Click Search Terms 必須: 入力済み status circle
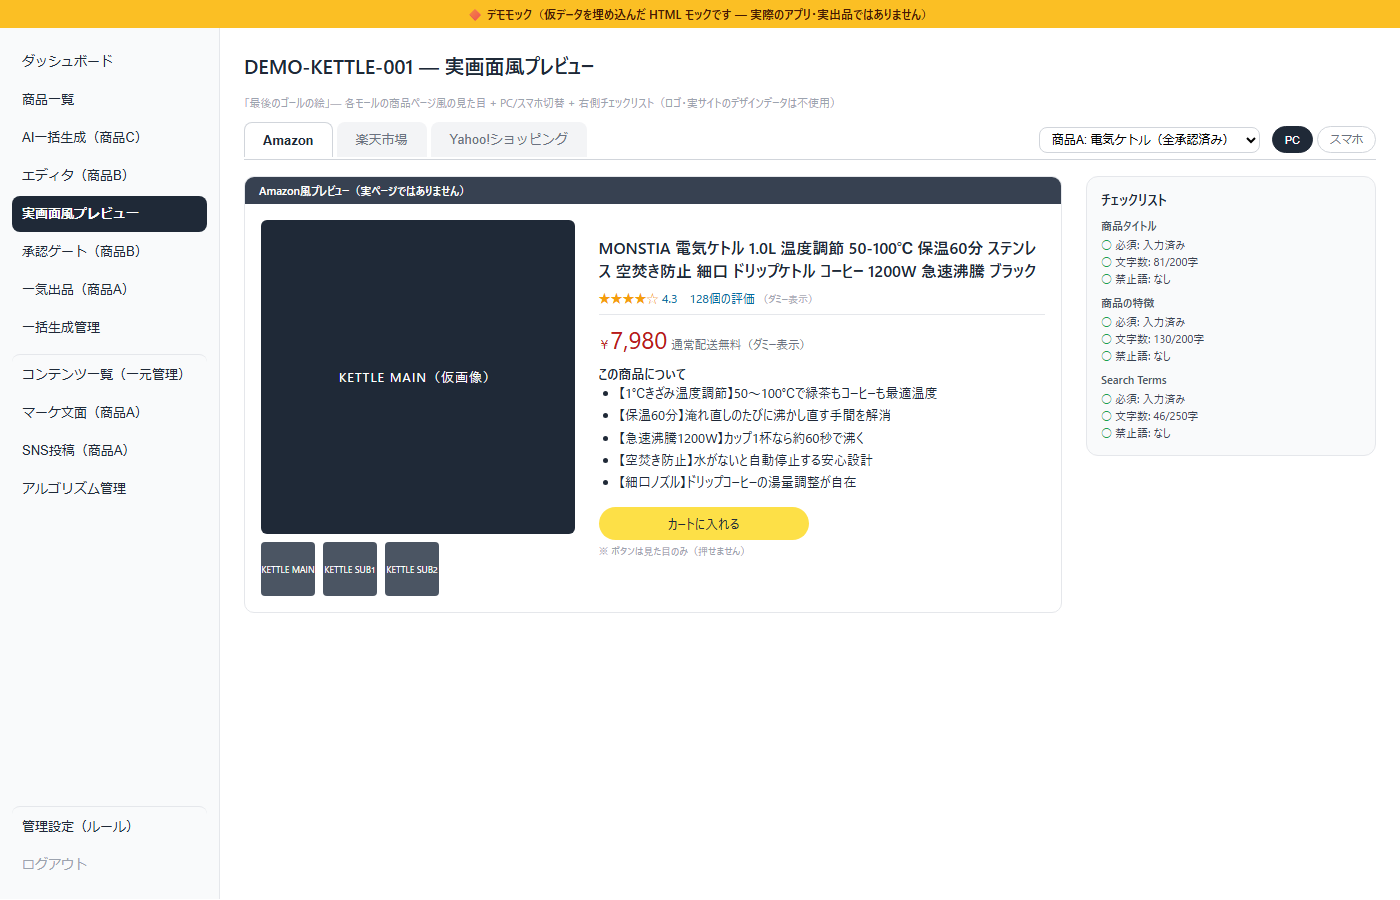 (1107, 399)
